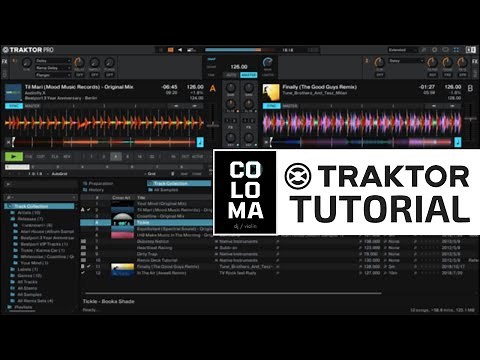The width and height of the screenshot is (480, 360).
Task: Toggle SYNC on deck B
Action: (271, 106)
